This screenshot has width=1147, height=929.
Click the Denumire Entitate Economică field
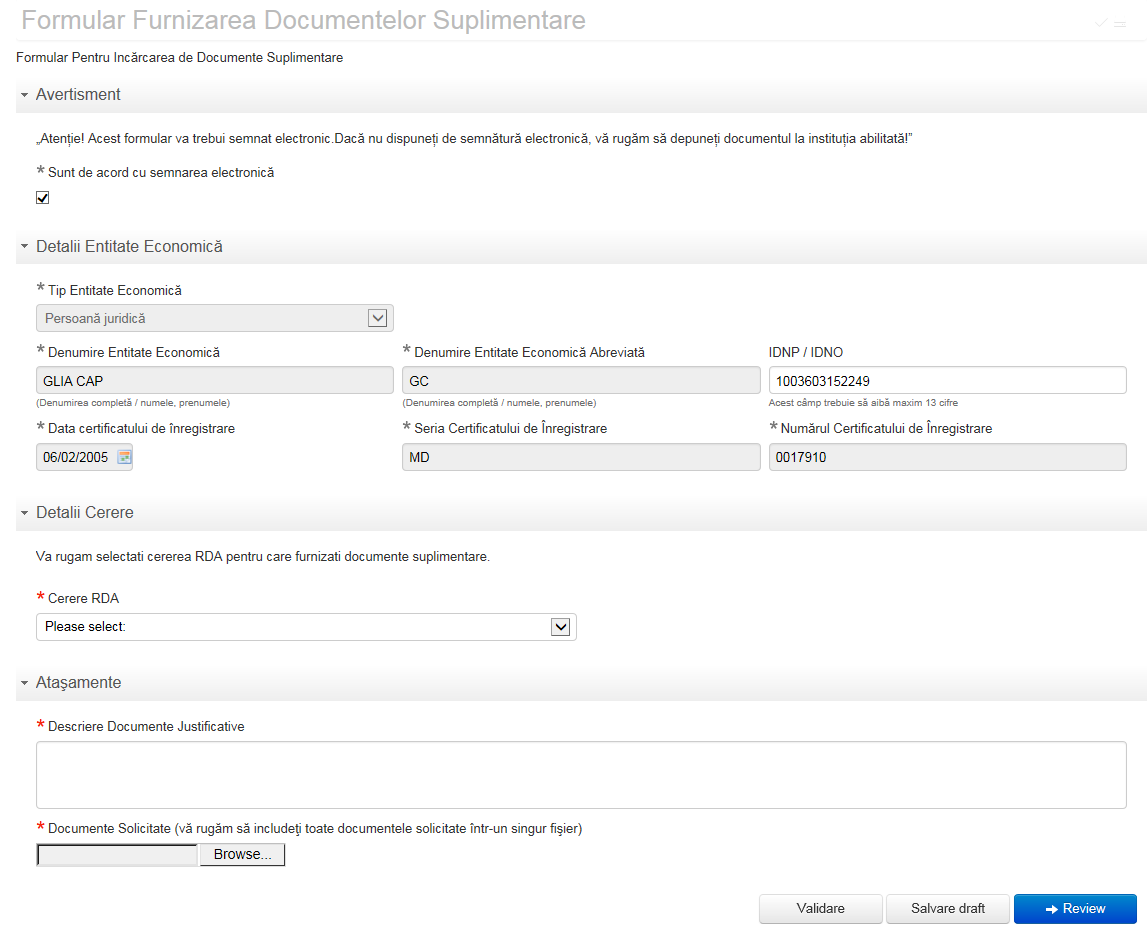point(214,381)
